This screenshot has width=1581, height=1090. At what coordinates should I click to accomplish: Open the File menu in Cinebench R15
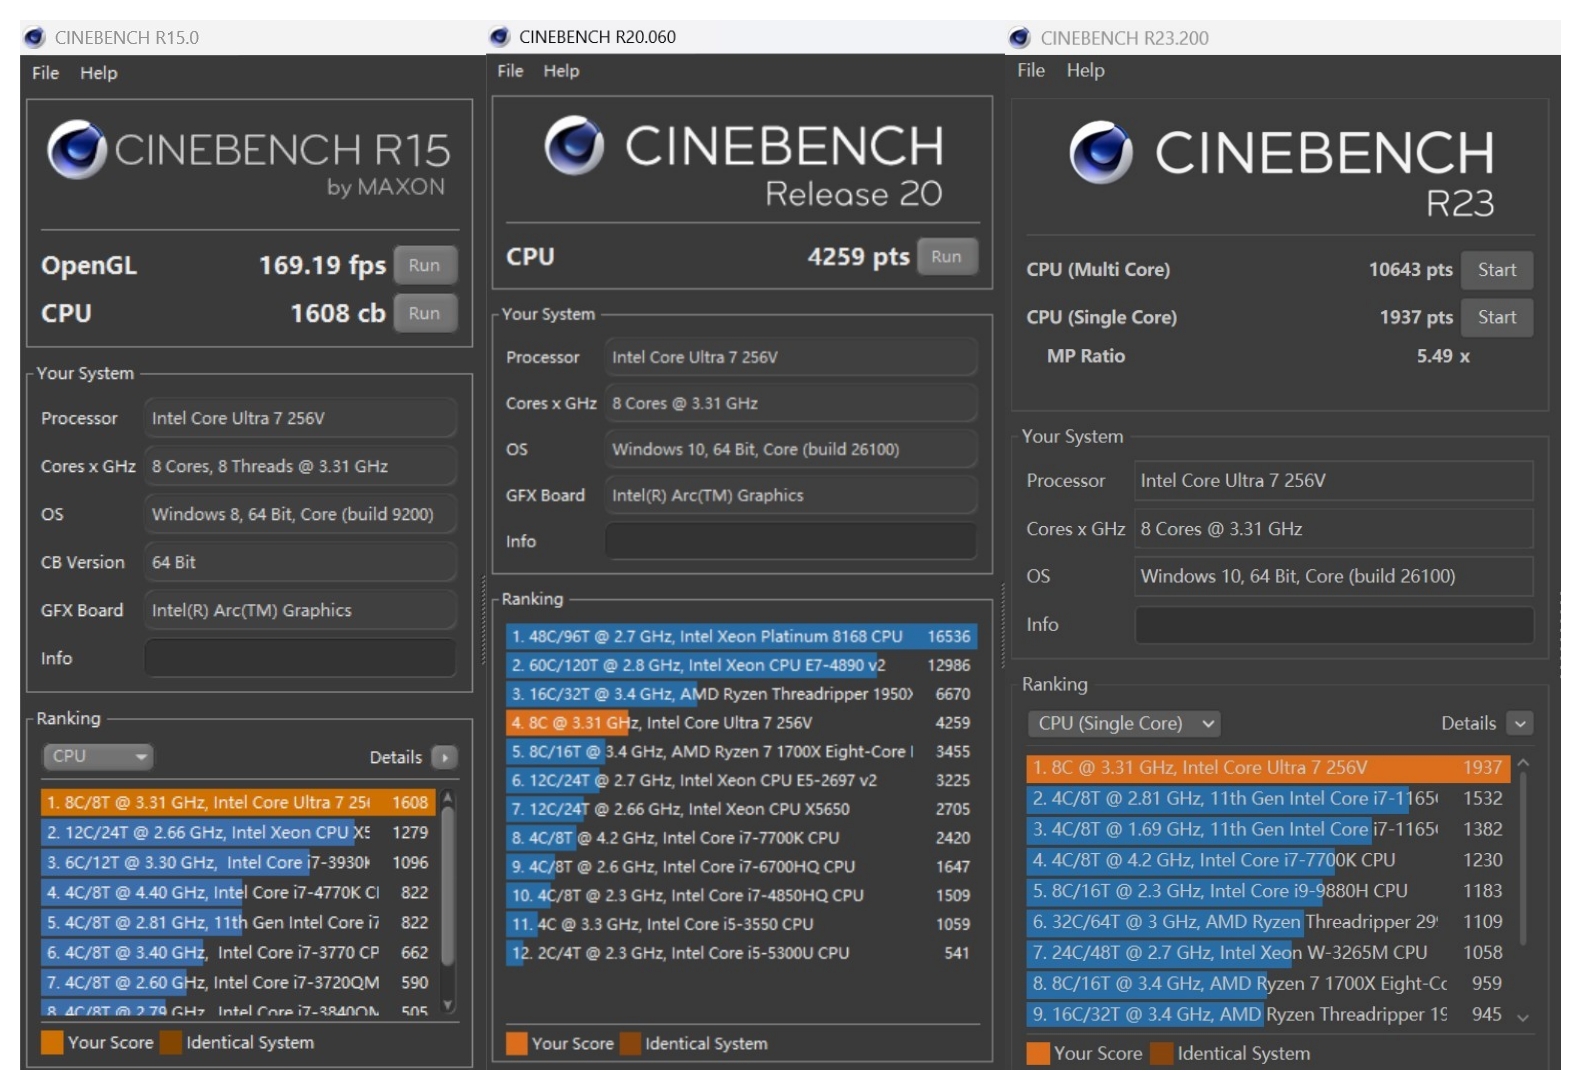[x=45, y=73]
